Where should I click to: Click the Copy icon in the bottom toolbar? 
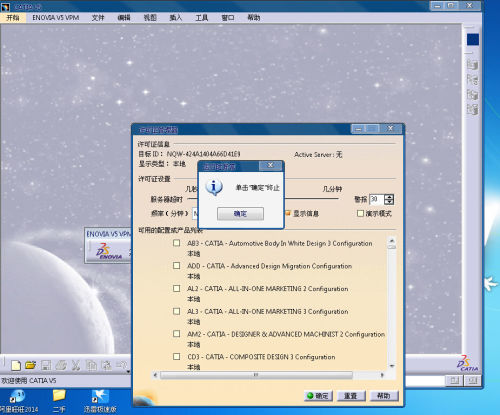[x=91, y=365]
